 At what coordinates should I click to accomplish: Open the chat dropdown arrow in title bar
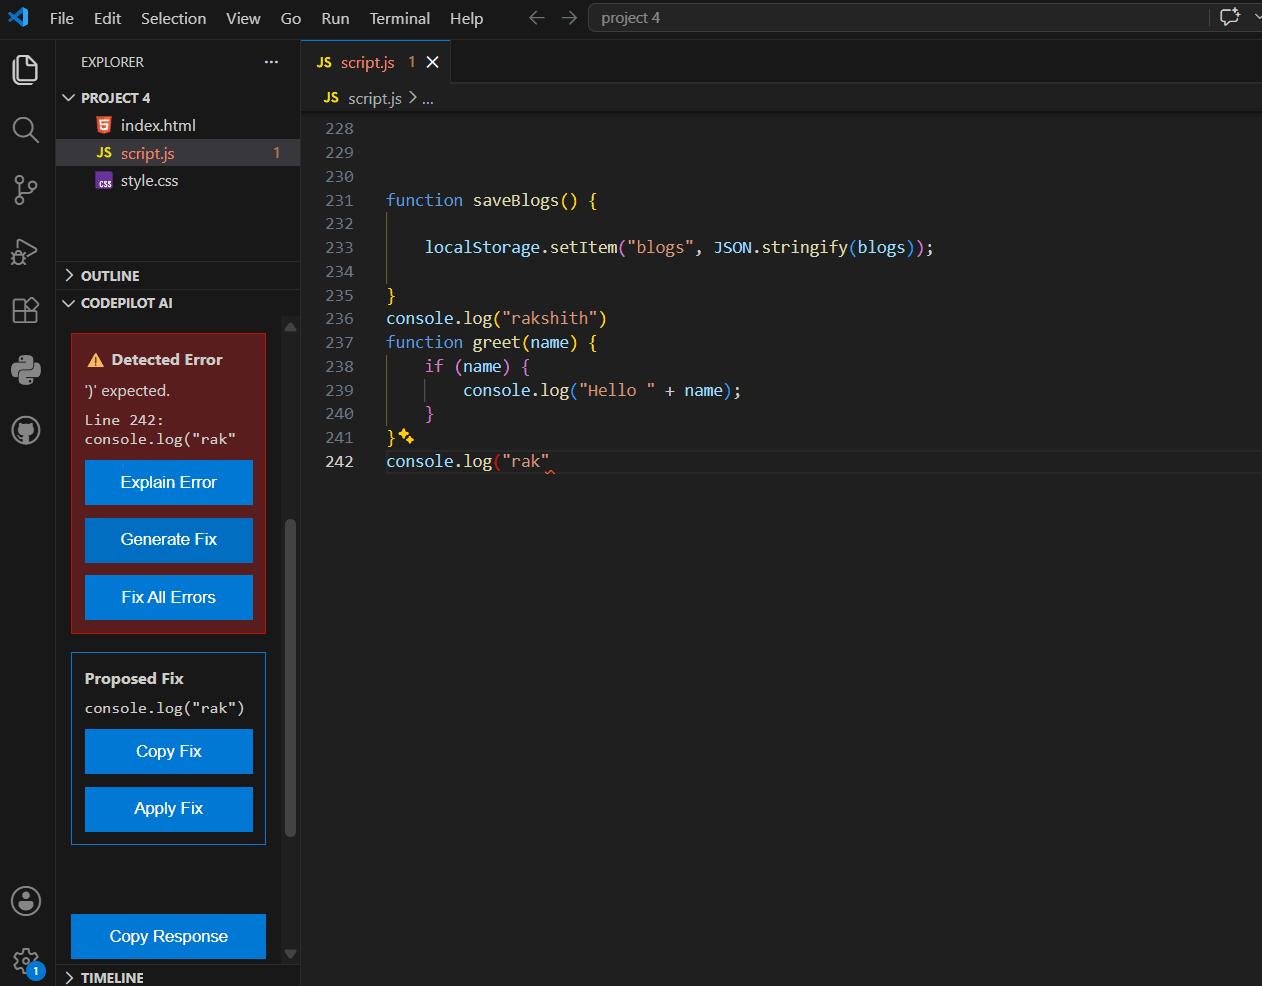(1257, 17)
